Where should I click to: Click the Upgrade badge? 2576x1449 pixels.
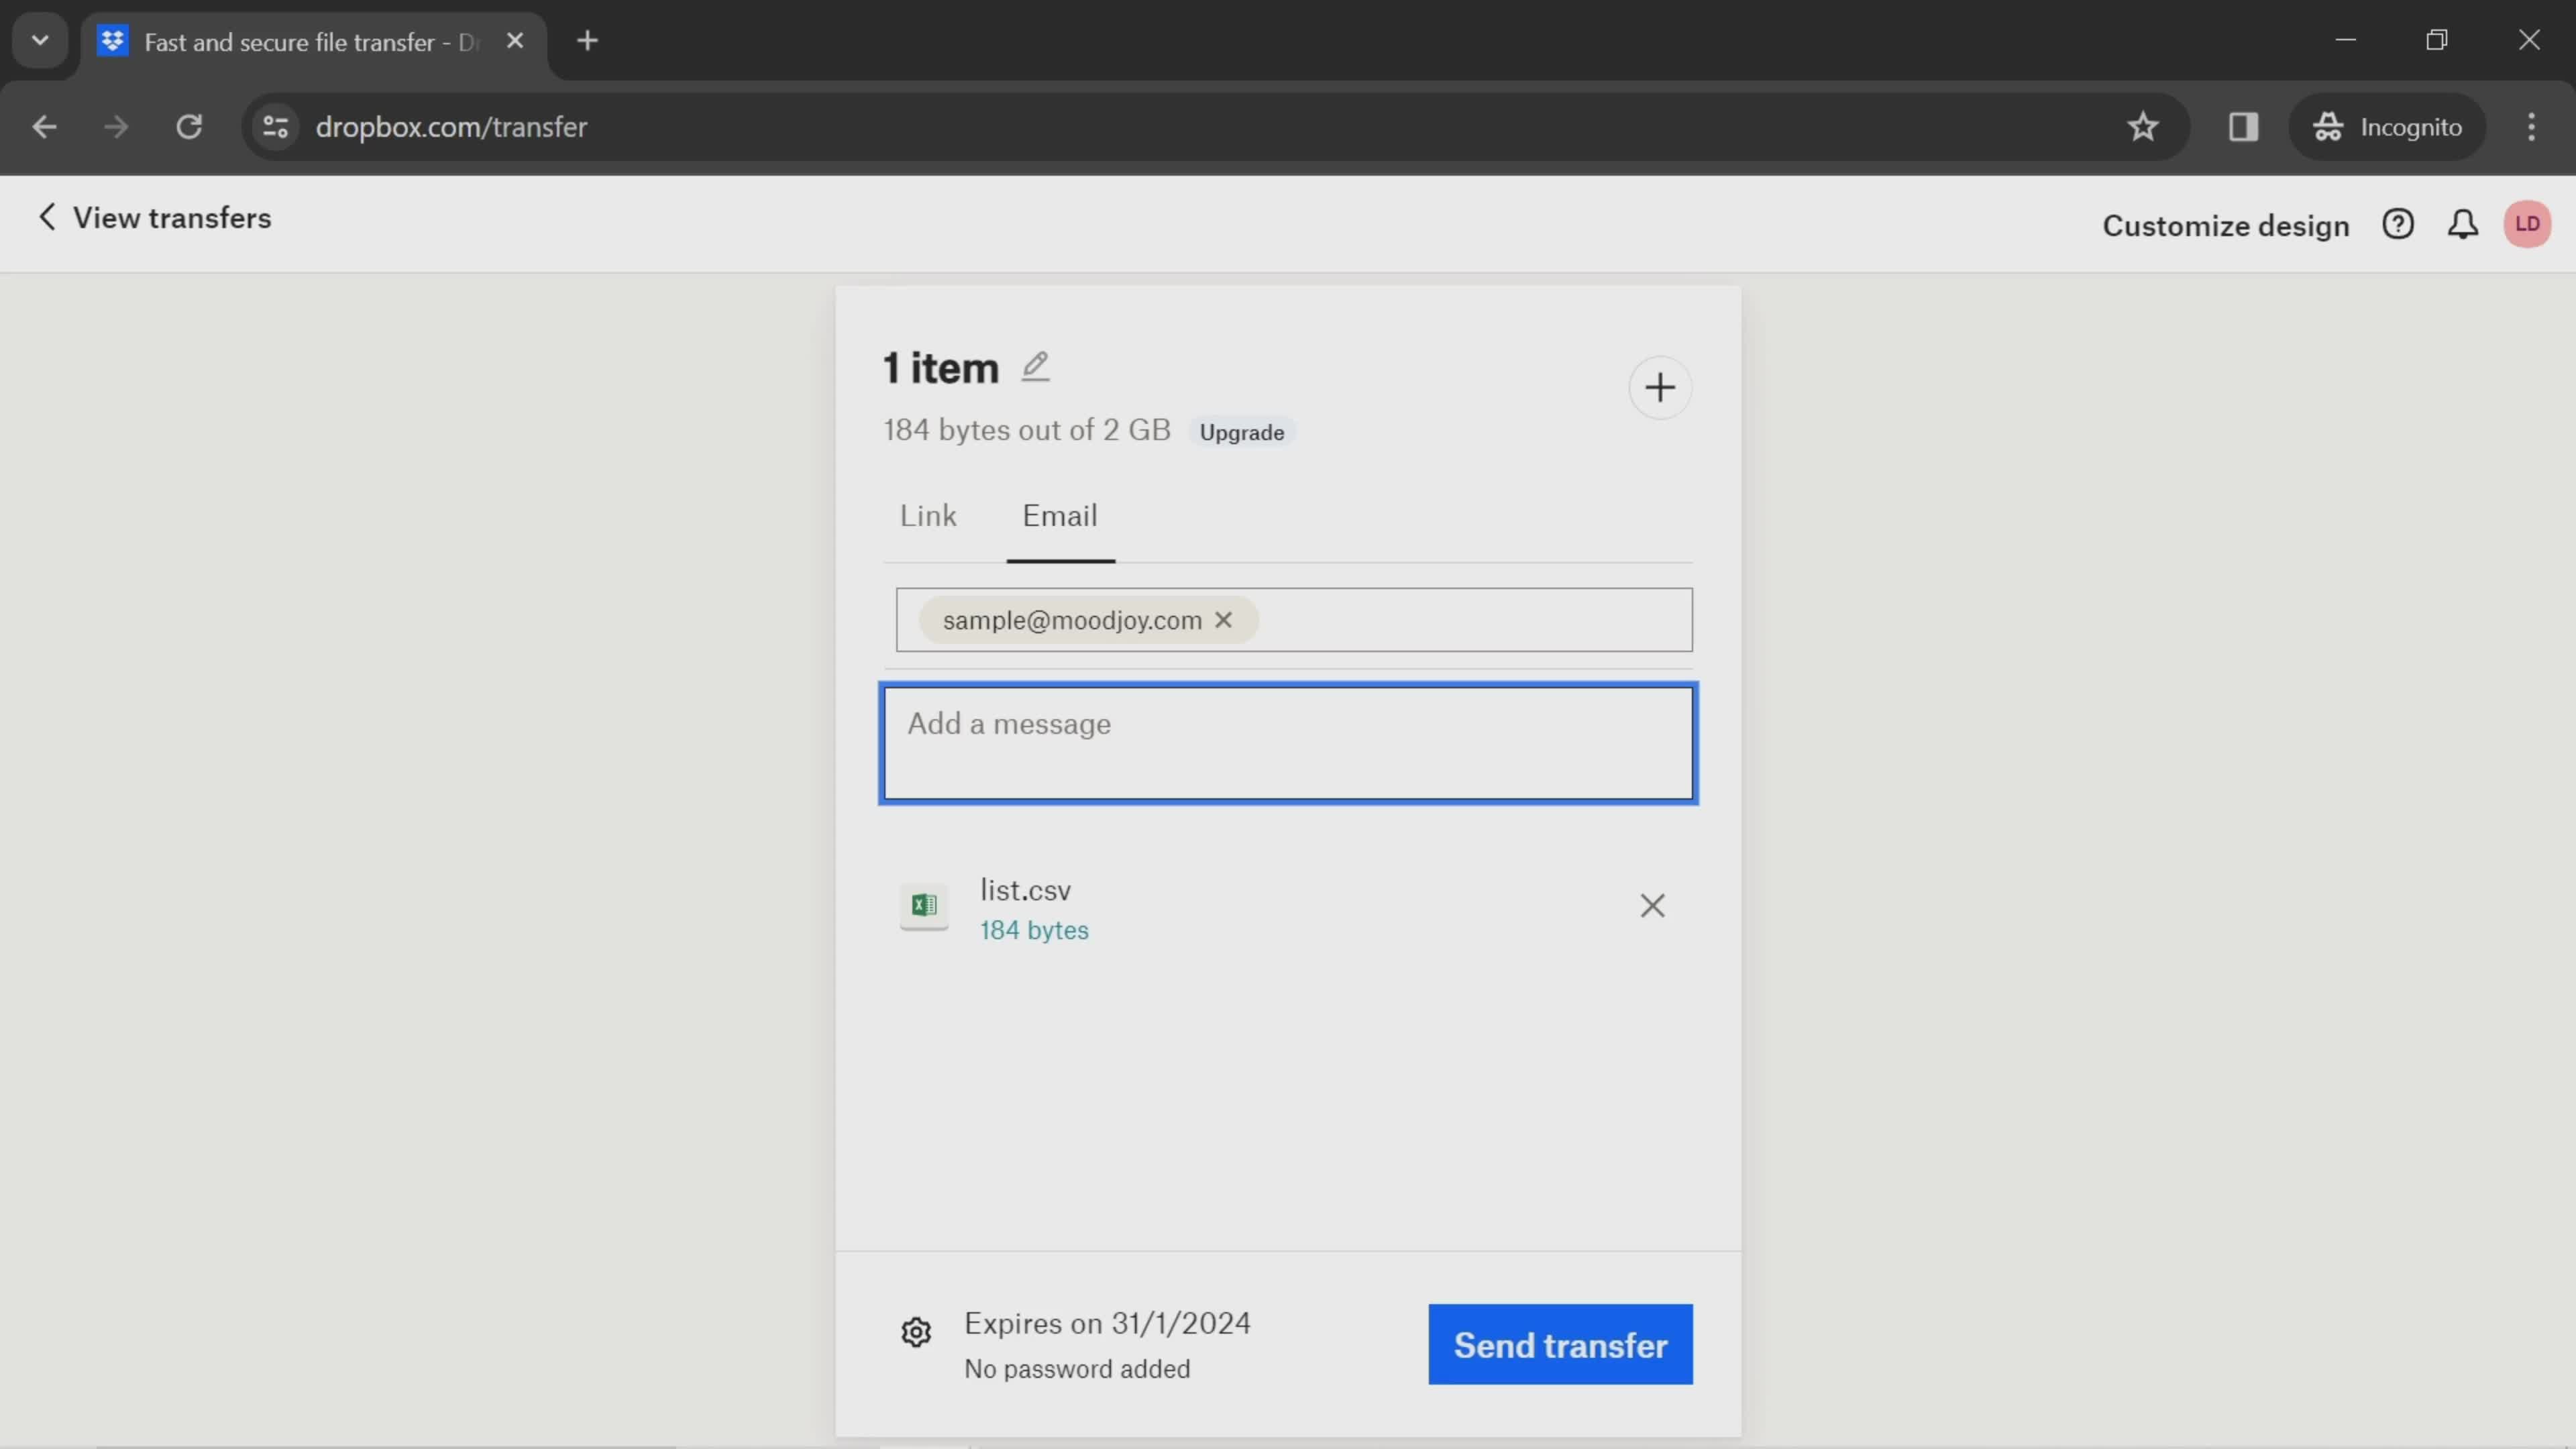[x=1241, y=432]
